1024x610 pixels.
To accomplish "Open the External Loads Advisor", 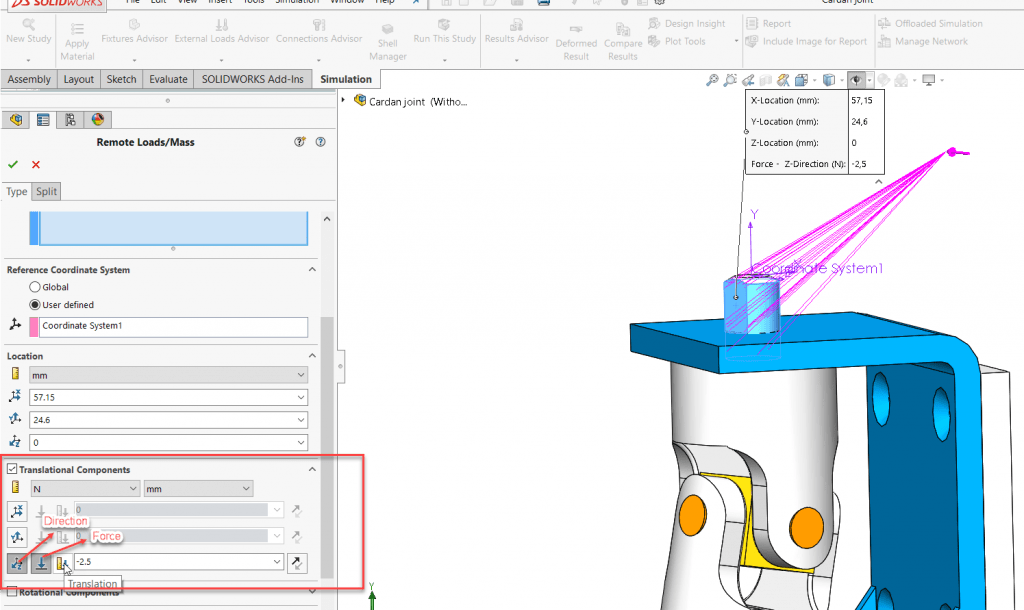I will tap(221, 31).
